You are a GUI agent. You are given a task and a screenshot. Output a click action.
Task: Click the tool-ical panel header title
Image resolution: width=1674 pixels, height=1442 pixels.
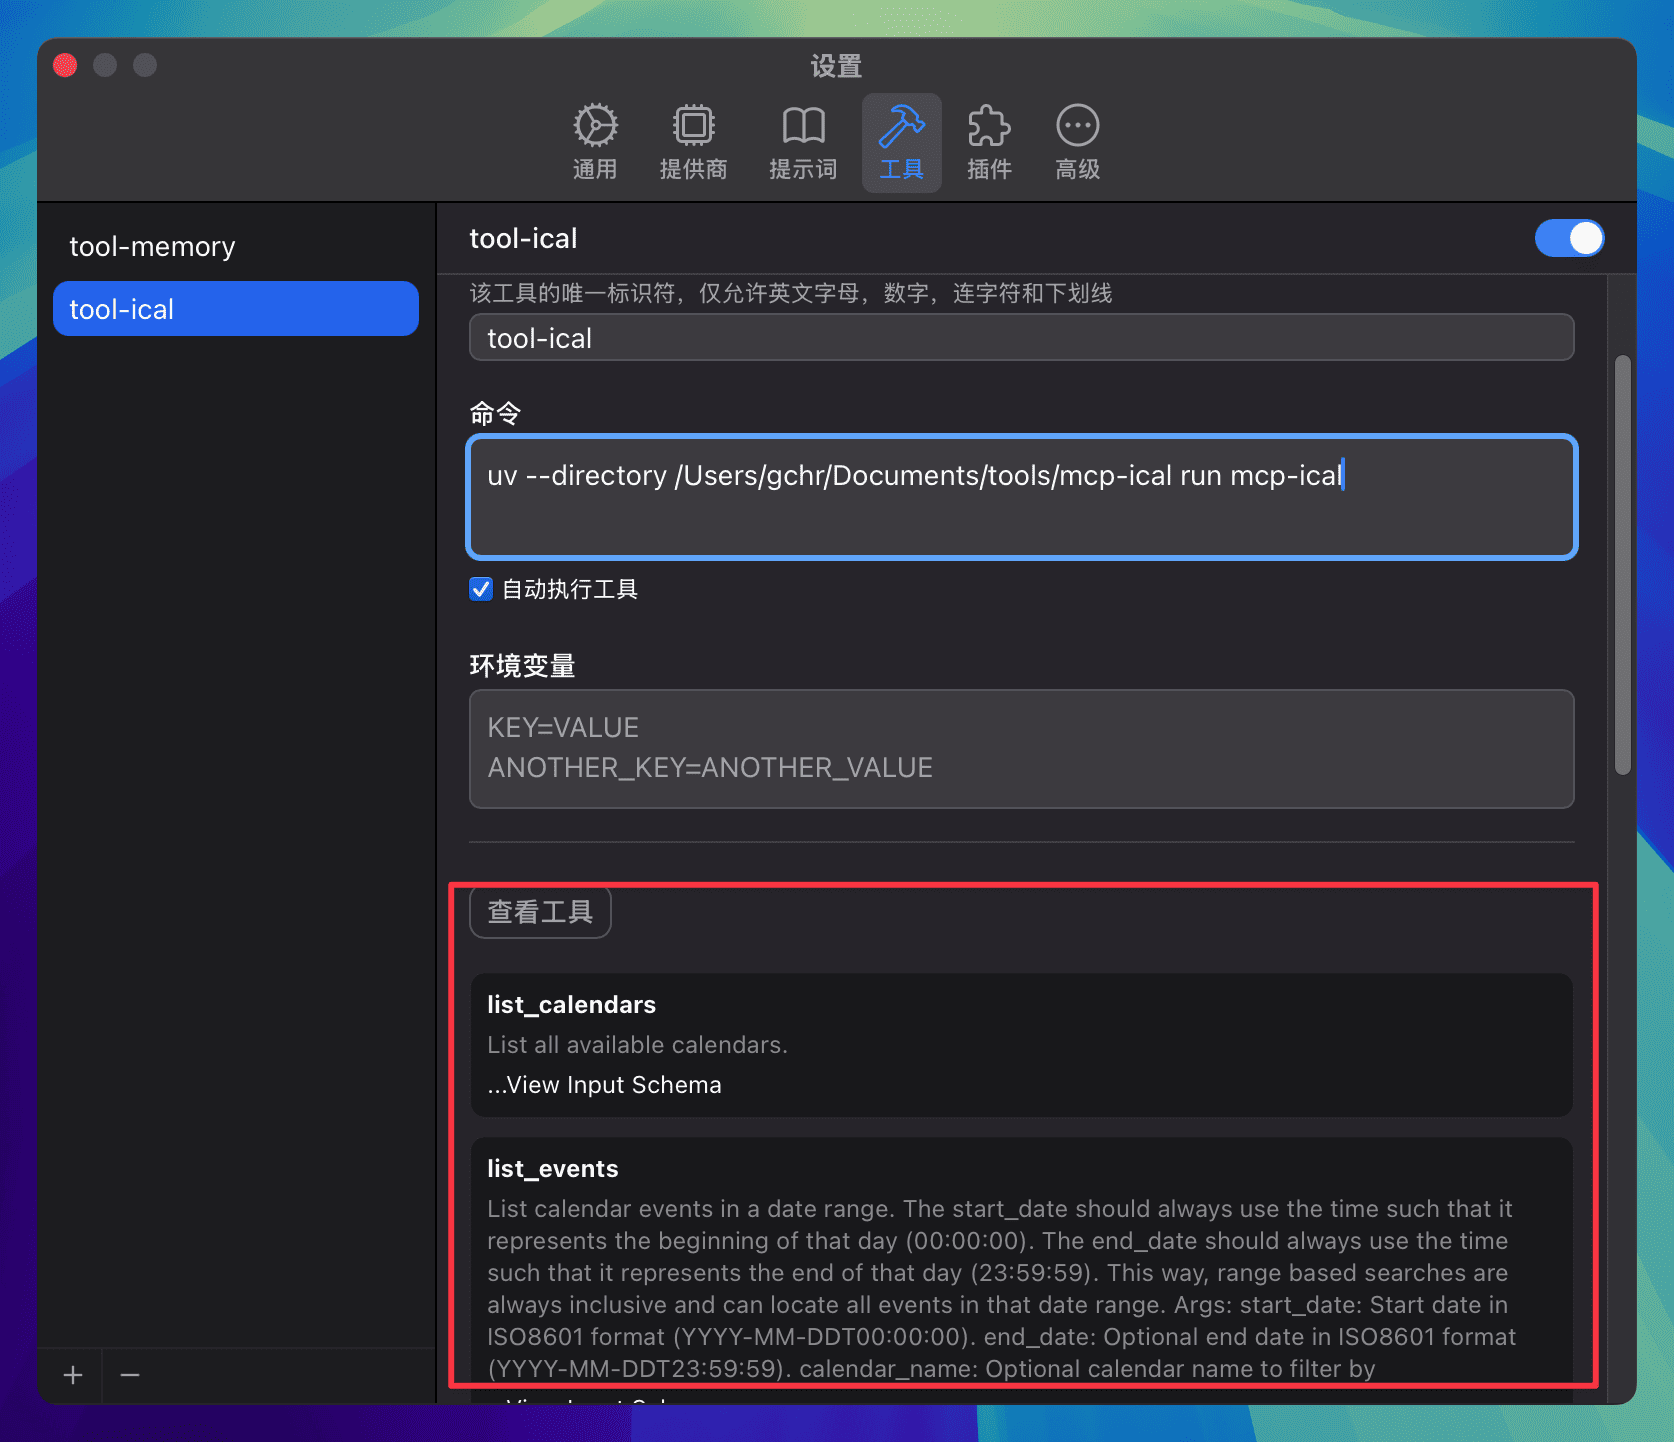[x=523, y=238]
